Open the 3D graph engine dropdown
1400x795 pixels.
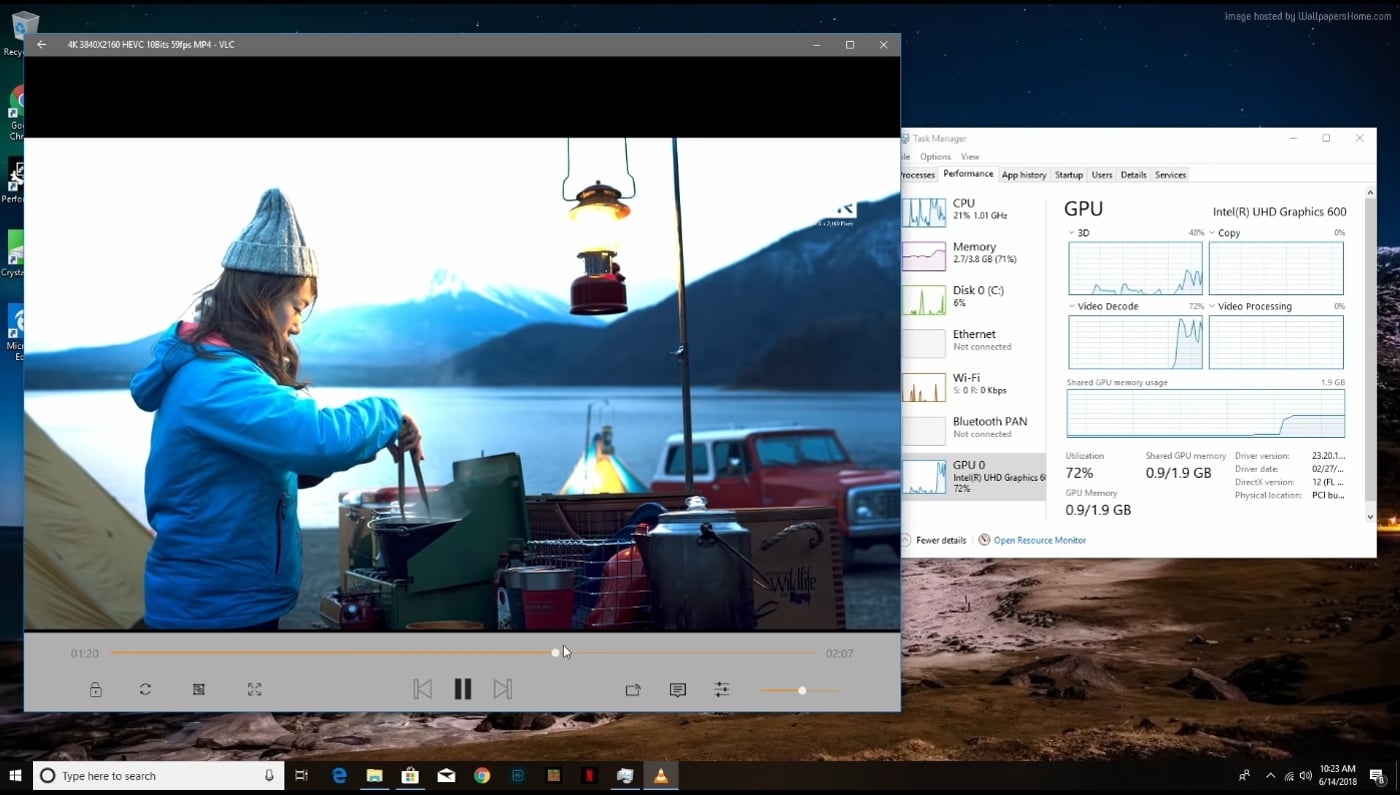pos(1073,233)
